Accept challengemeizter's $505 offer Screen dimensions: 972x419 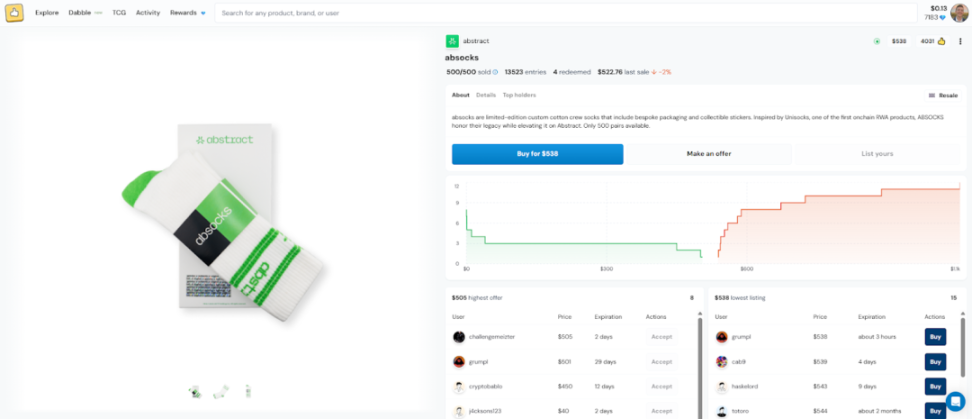(x=661, y=337)
